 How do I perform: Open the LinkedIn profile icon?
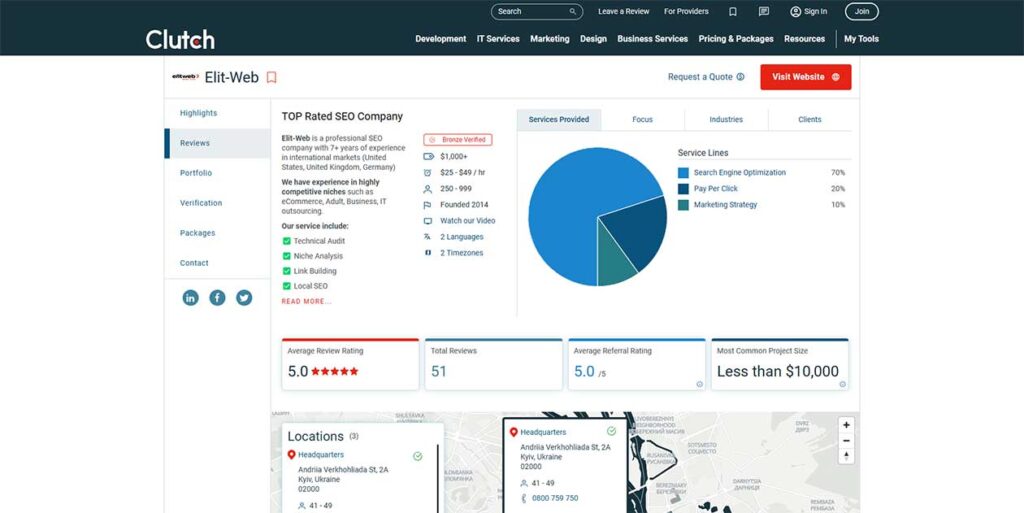(x=191, y=298)
